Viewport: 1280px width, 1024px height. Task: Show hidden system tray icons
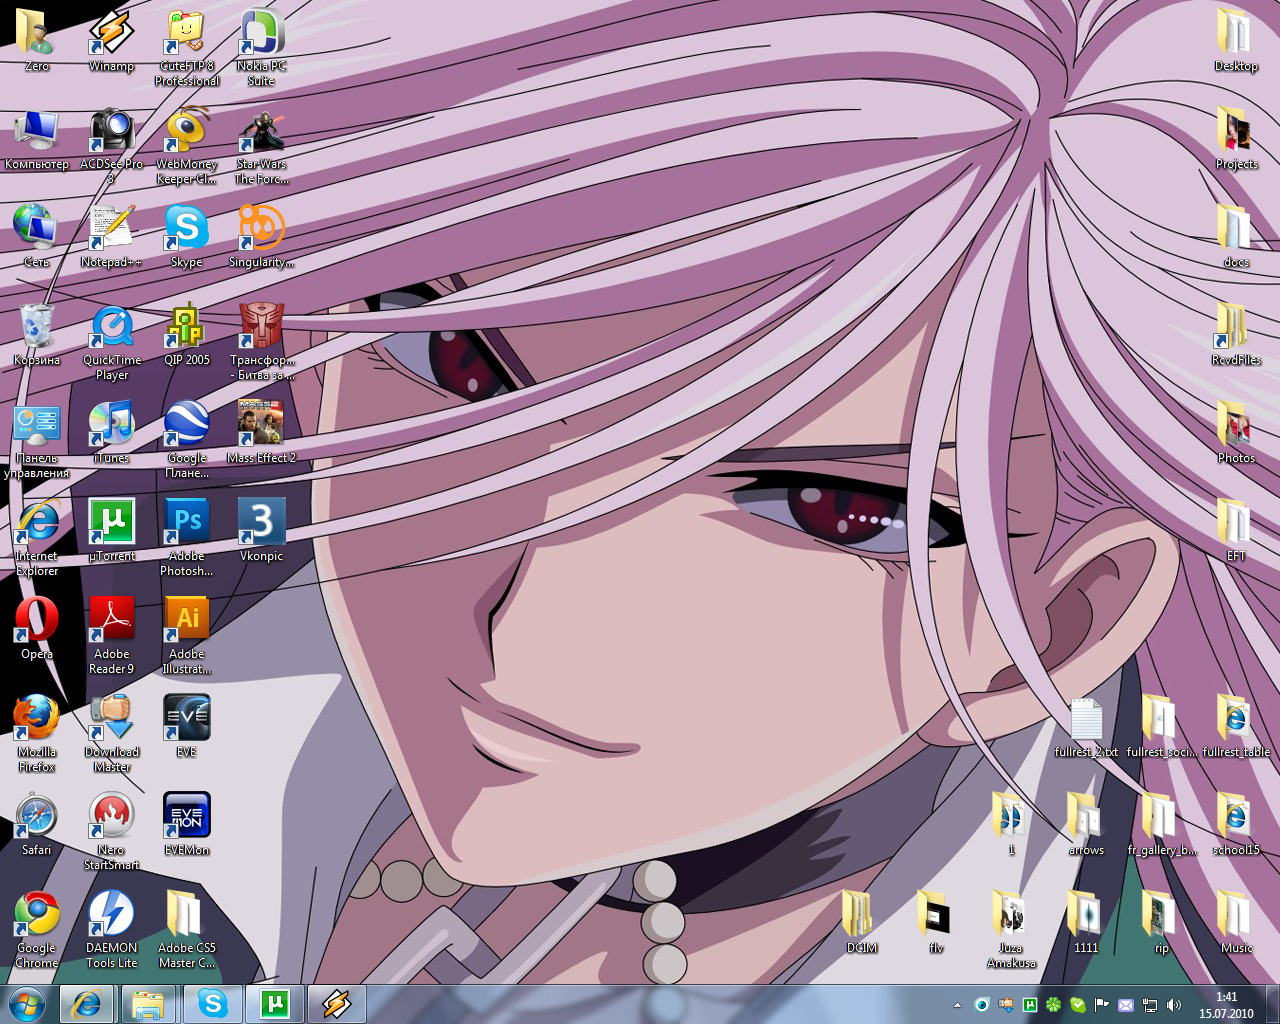(x=958, y=1005)
